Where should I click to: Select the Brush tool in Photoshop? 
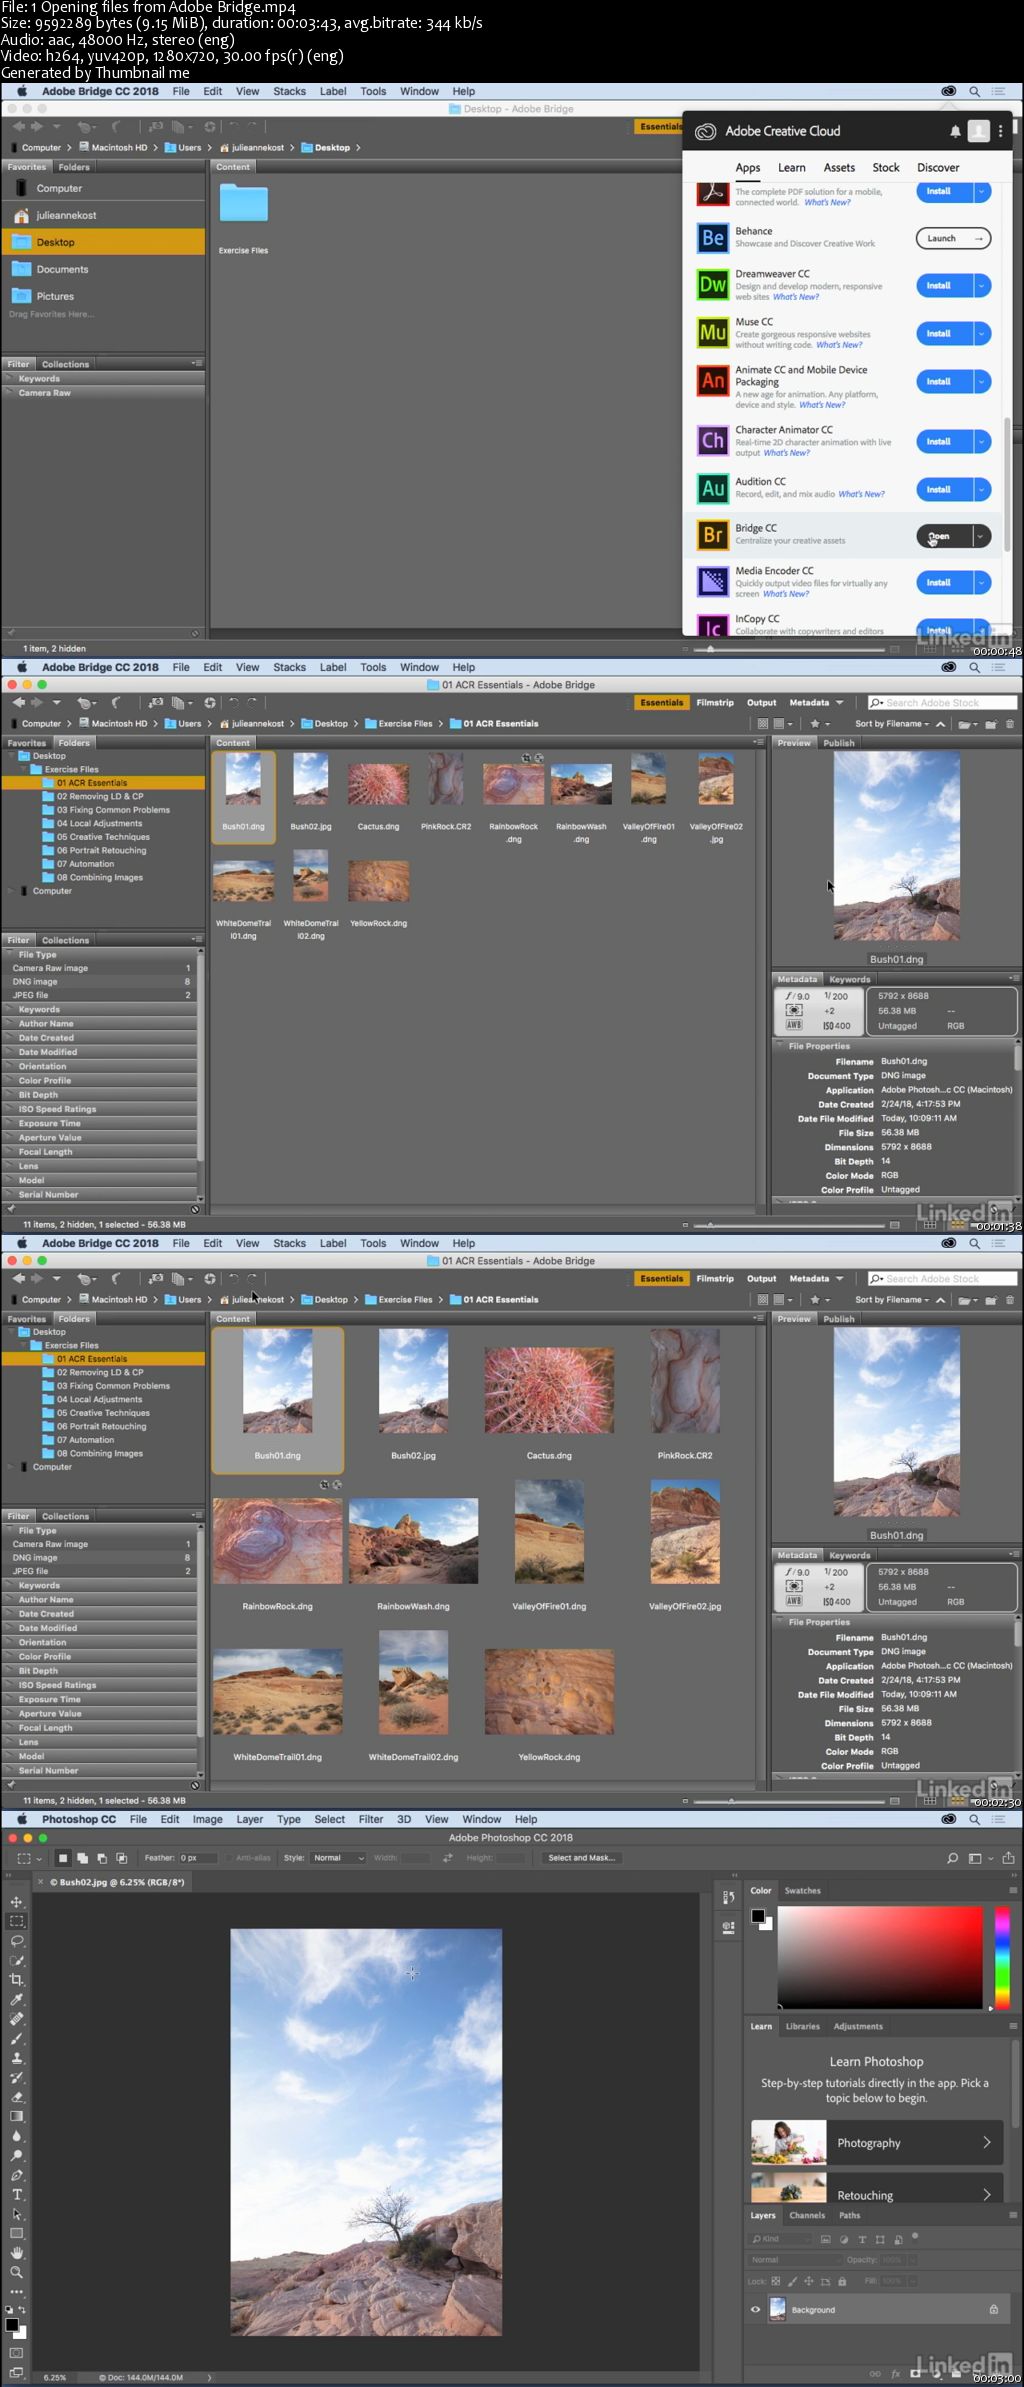point(16,2038)
